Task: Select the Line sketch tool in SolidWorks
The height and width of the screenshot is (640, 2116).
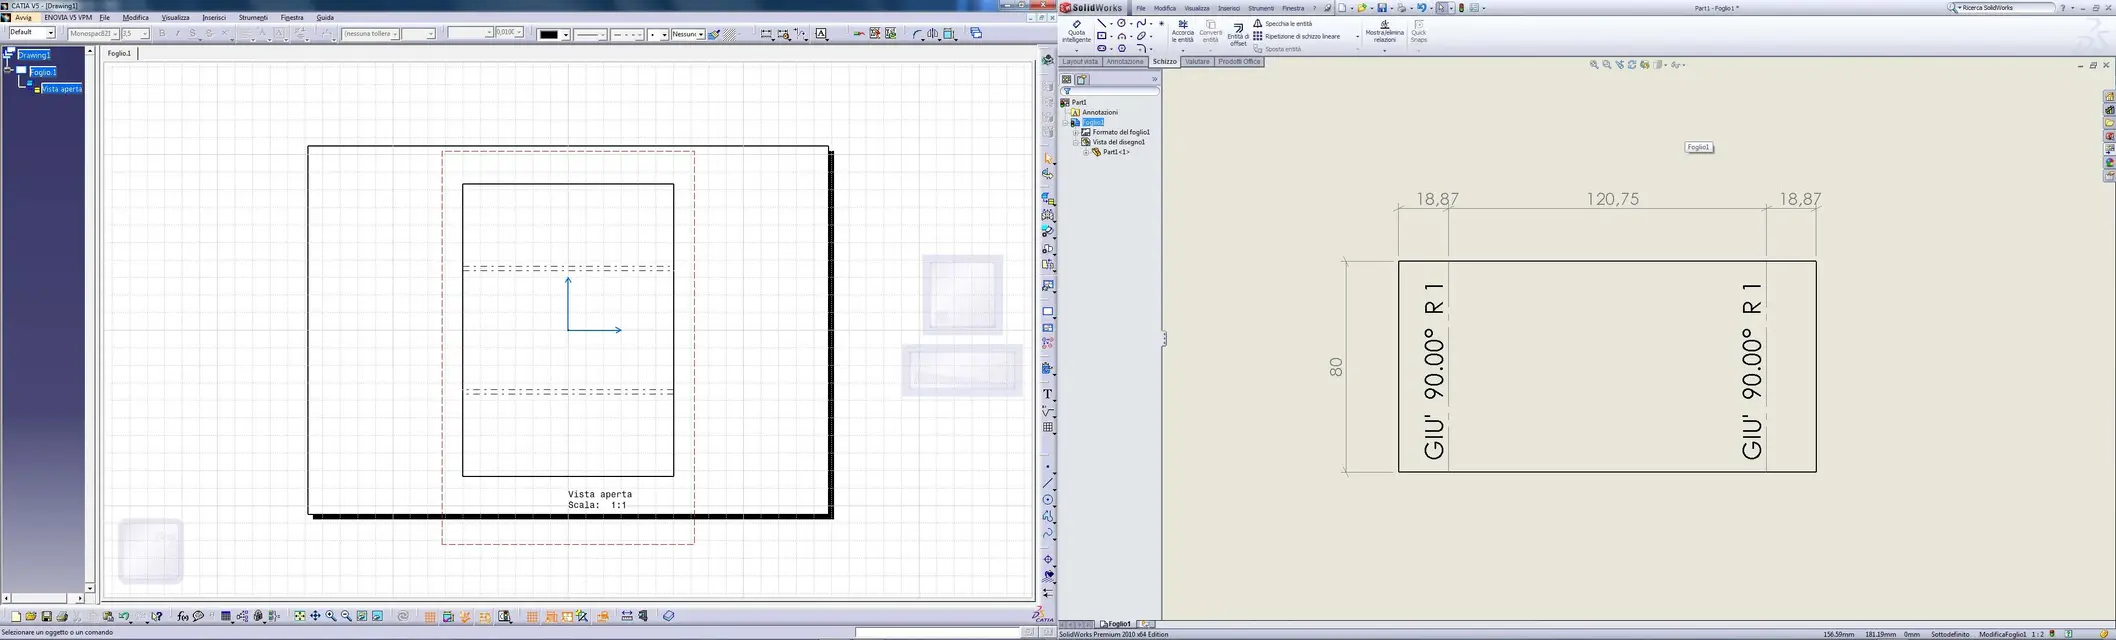Action: 1102,23
